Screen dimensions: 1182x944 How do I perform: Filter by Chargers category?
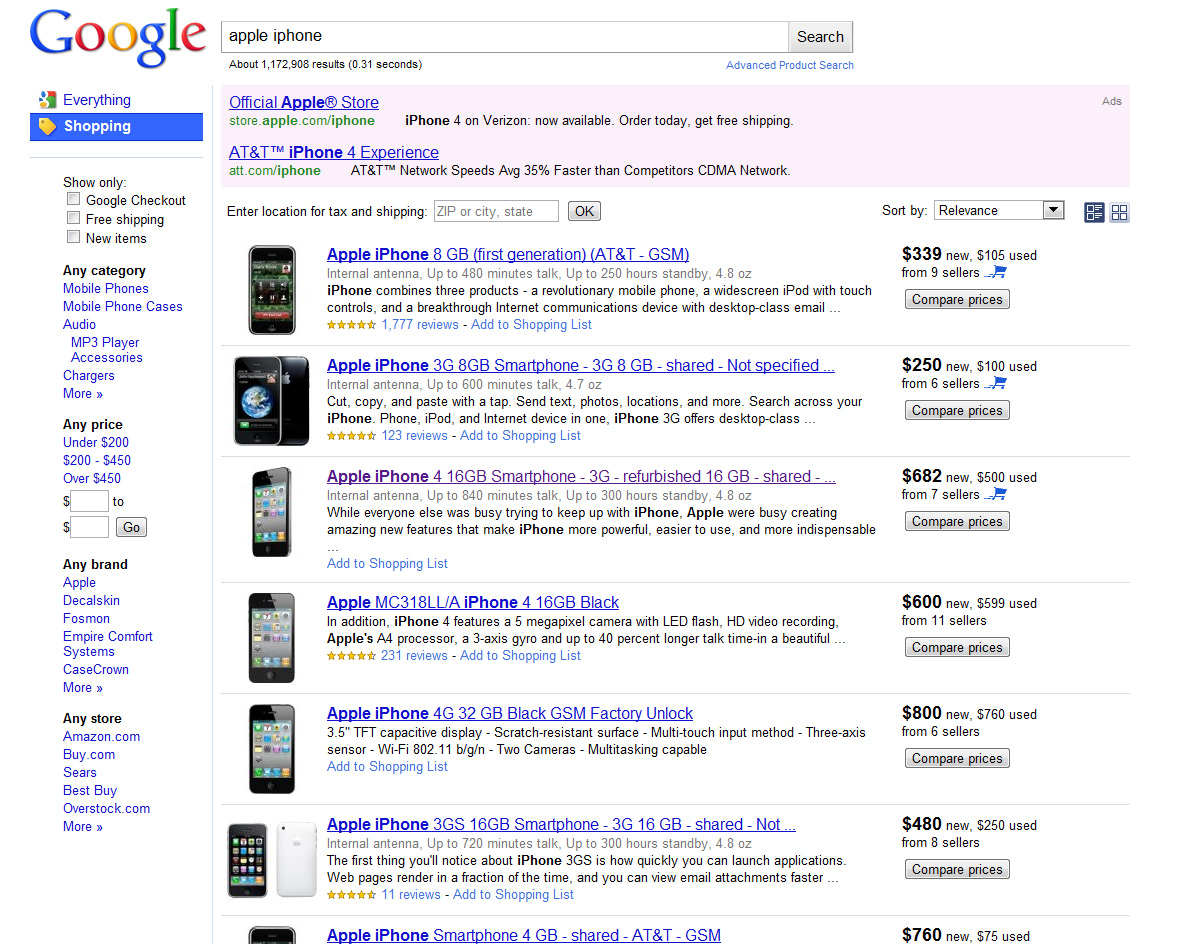pos(89,375)
